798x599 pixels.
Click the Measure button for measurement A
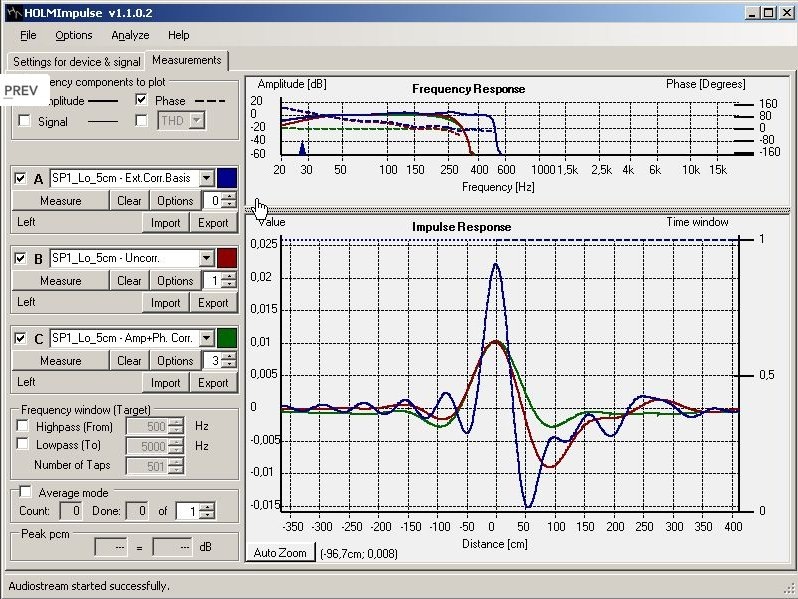coord(61,201)
